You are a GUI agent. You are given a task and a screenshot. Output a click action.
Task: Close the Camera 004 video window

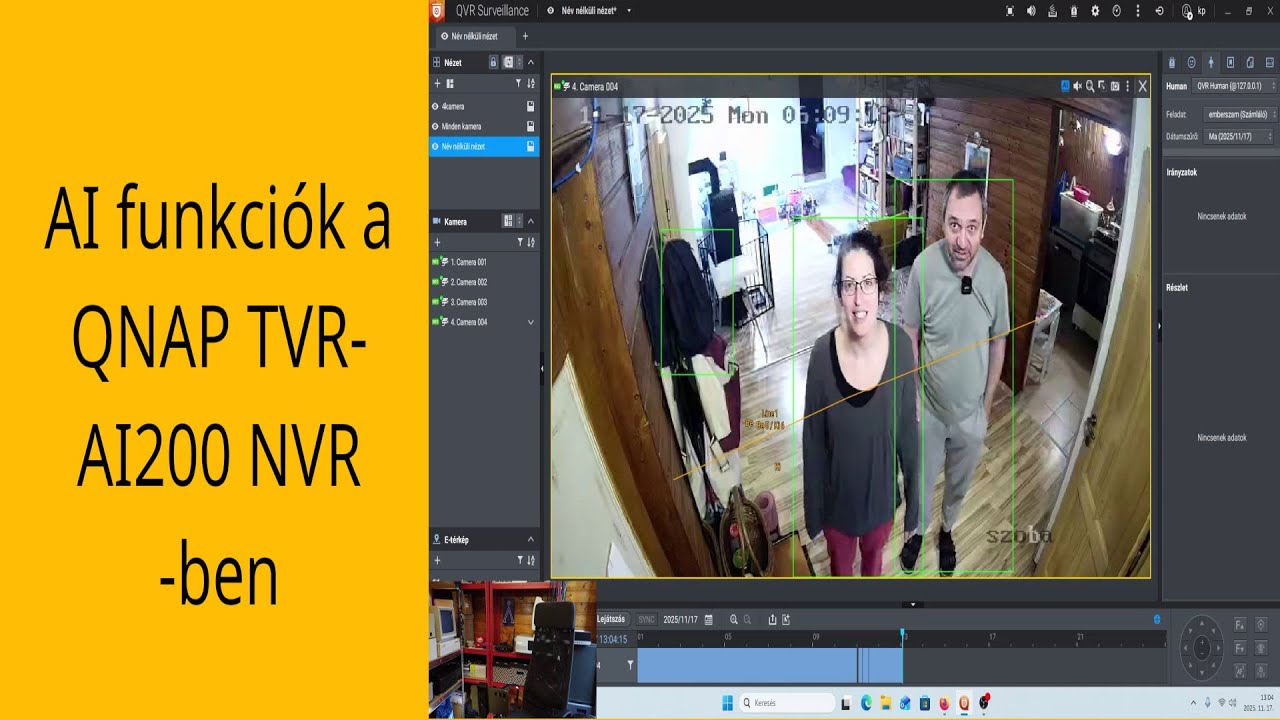[1142, 86]
